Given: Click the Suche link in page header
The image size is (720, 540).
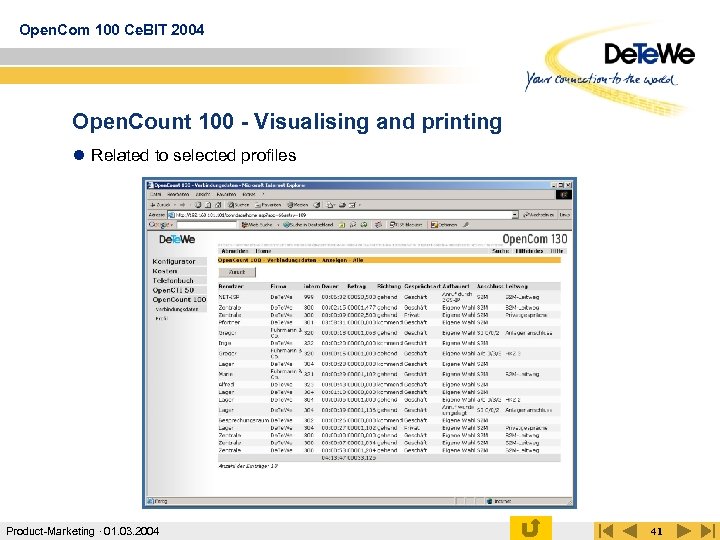Looking at the screenshot, I should point(501,251).
